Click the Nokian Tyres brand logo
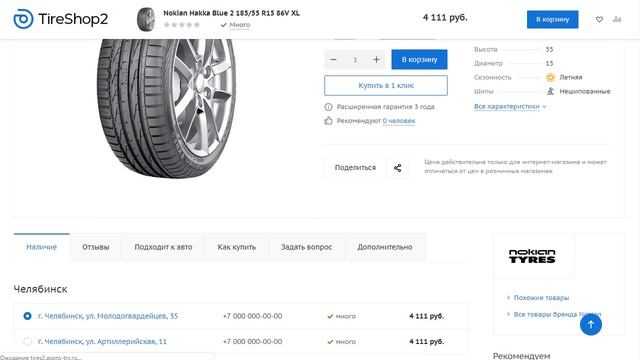Viewport: 640px width, 360px height. tap(532, 256)
